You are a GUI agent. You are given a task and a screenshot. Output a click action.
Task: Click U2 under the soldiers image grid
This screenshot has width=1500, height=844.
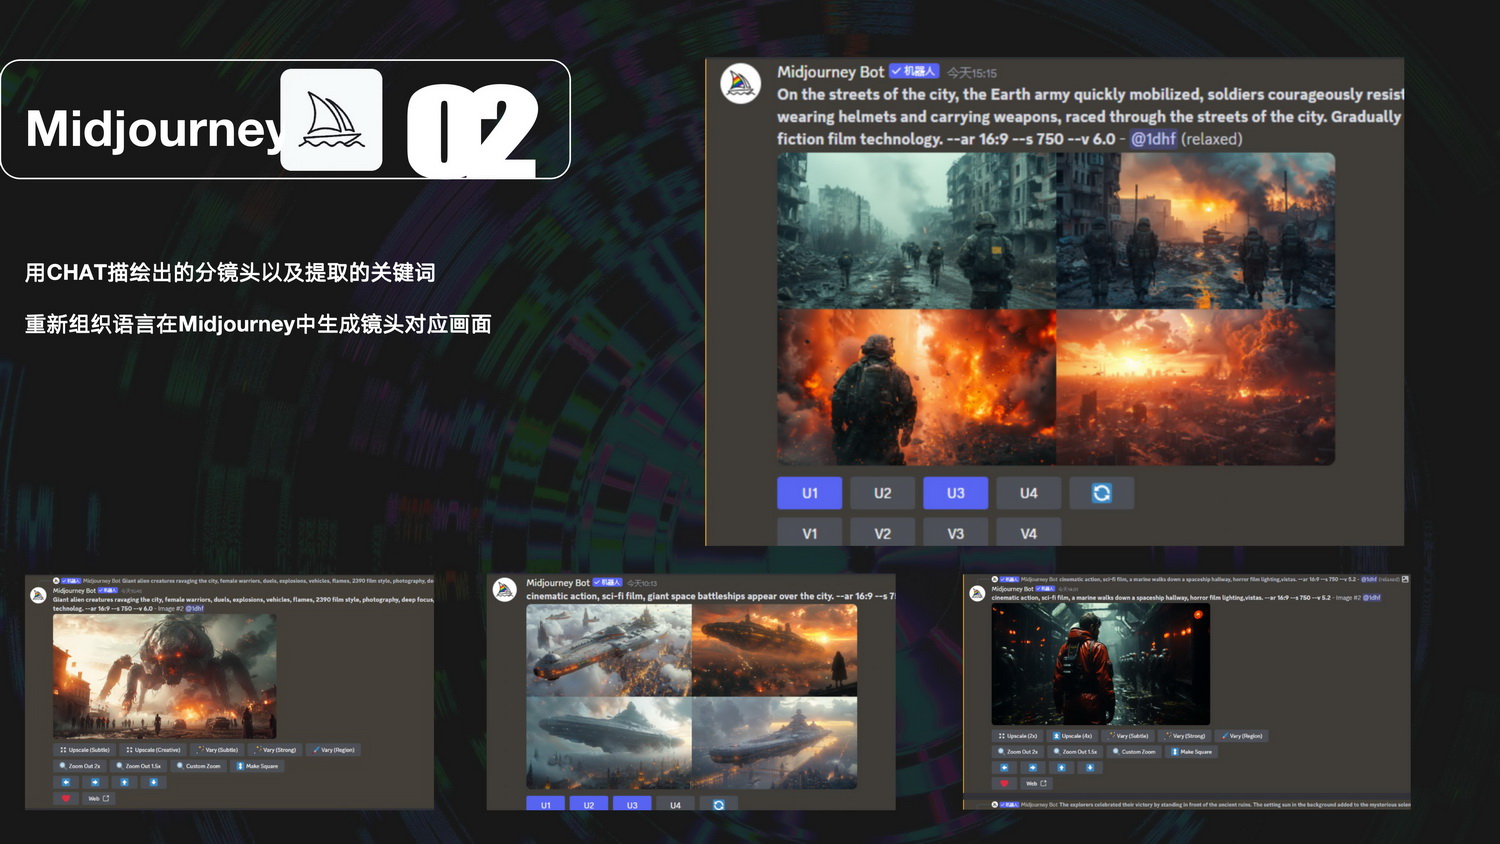tap(883, 493)
